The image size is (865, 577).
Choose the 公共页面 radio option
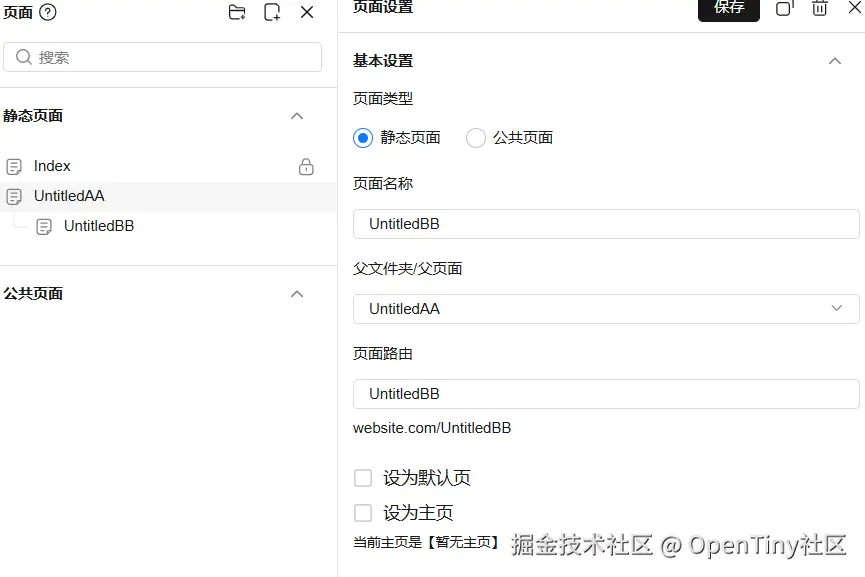[x=476, y=138]
